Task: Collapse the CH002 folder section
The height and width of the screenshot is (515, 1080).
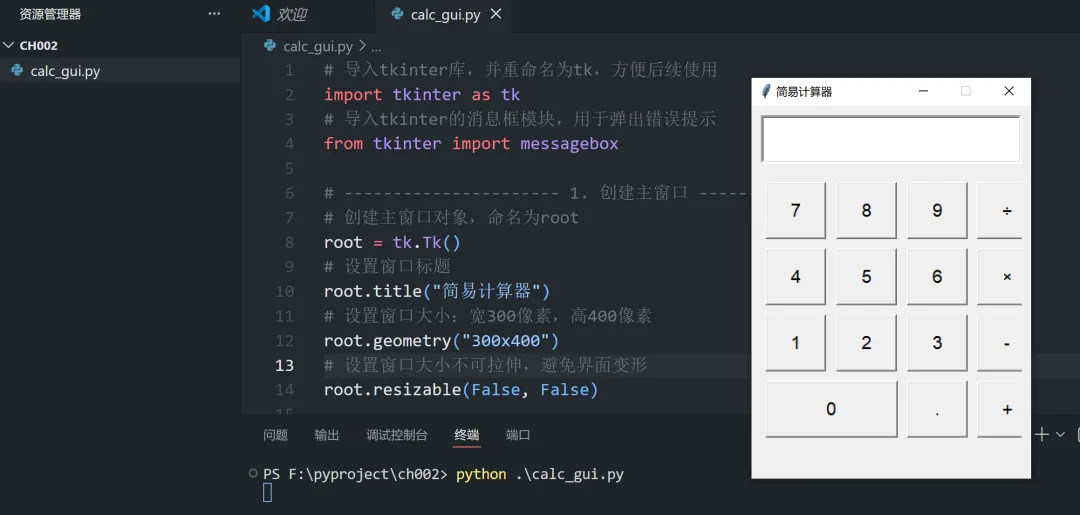Action: click(120, 45)
